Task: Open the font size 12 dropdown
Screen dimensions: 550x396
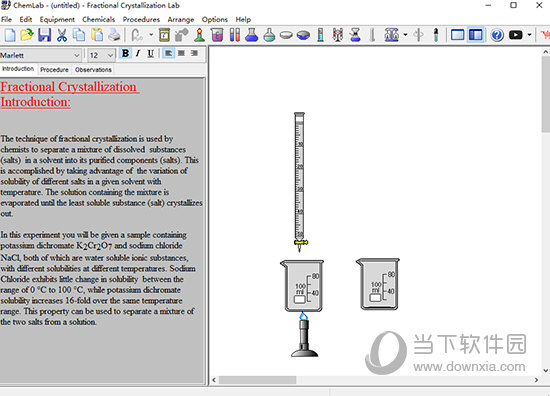Action: (x=101, y=55)
